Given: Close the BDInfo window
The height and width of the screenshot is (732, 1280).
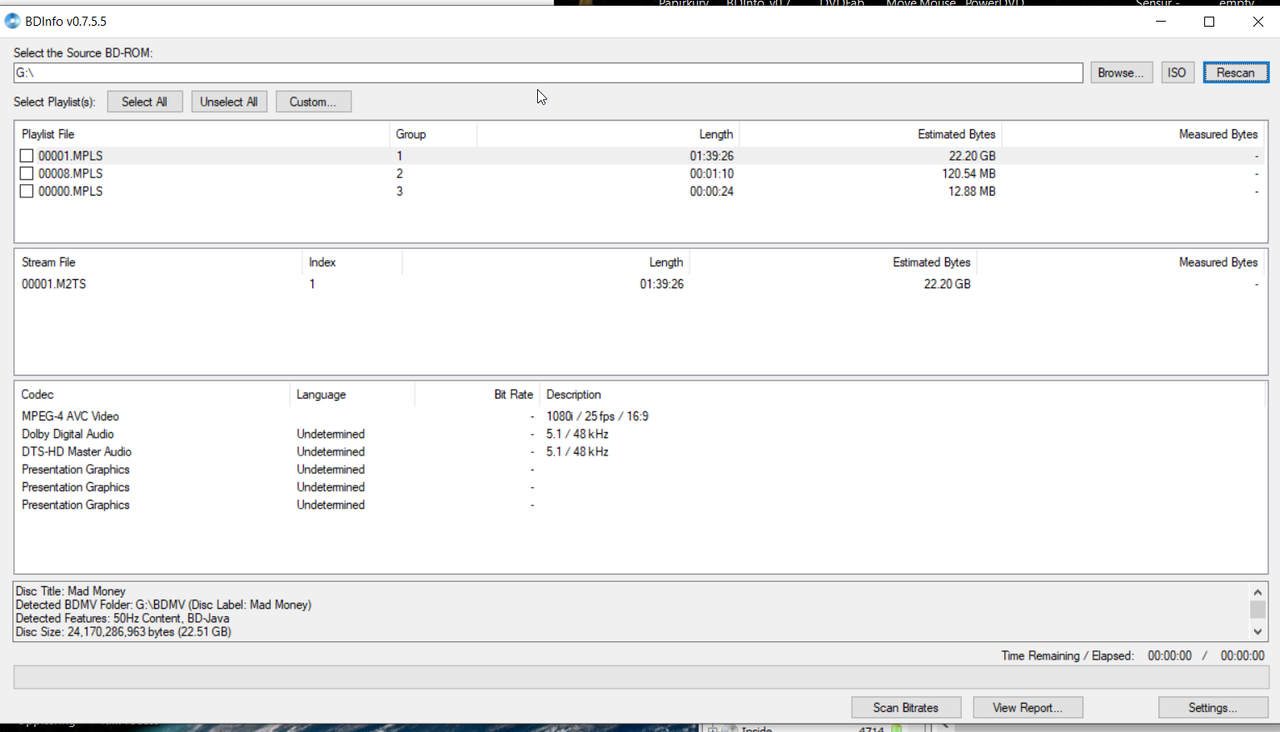Looking at the screenshot, I should 1258,21.
